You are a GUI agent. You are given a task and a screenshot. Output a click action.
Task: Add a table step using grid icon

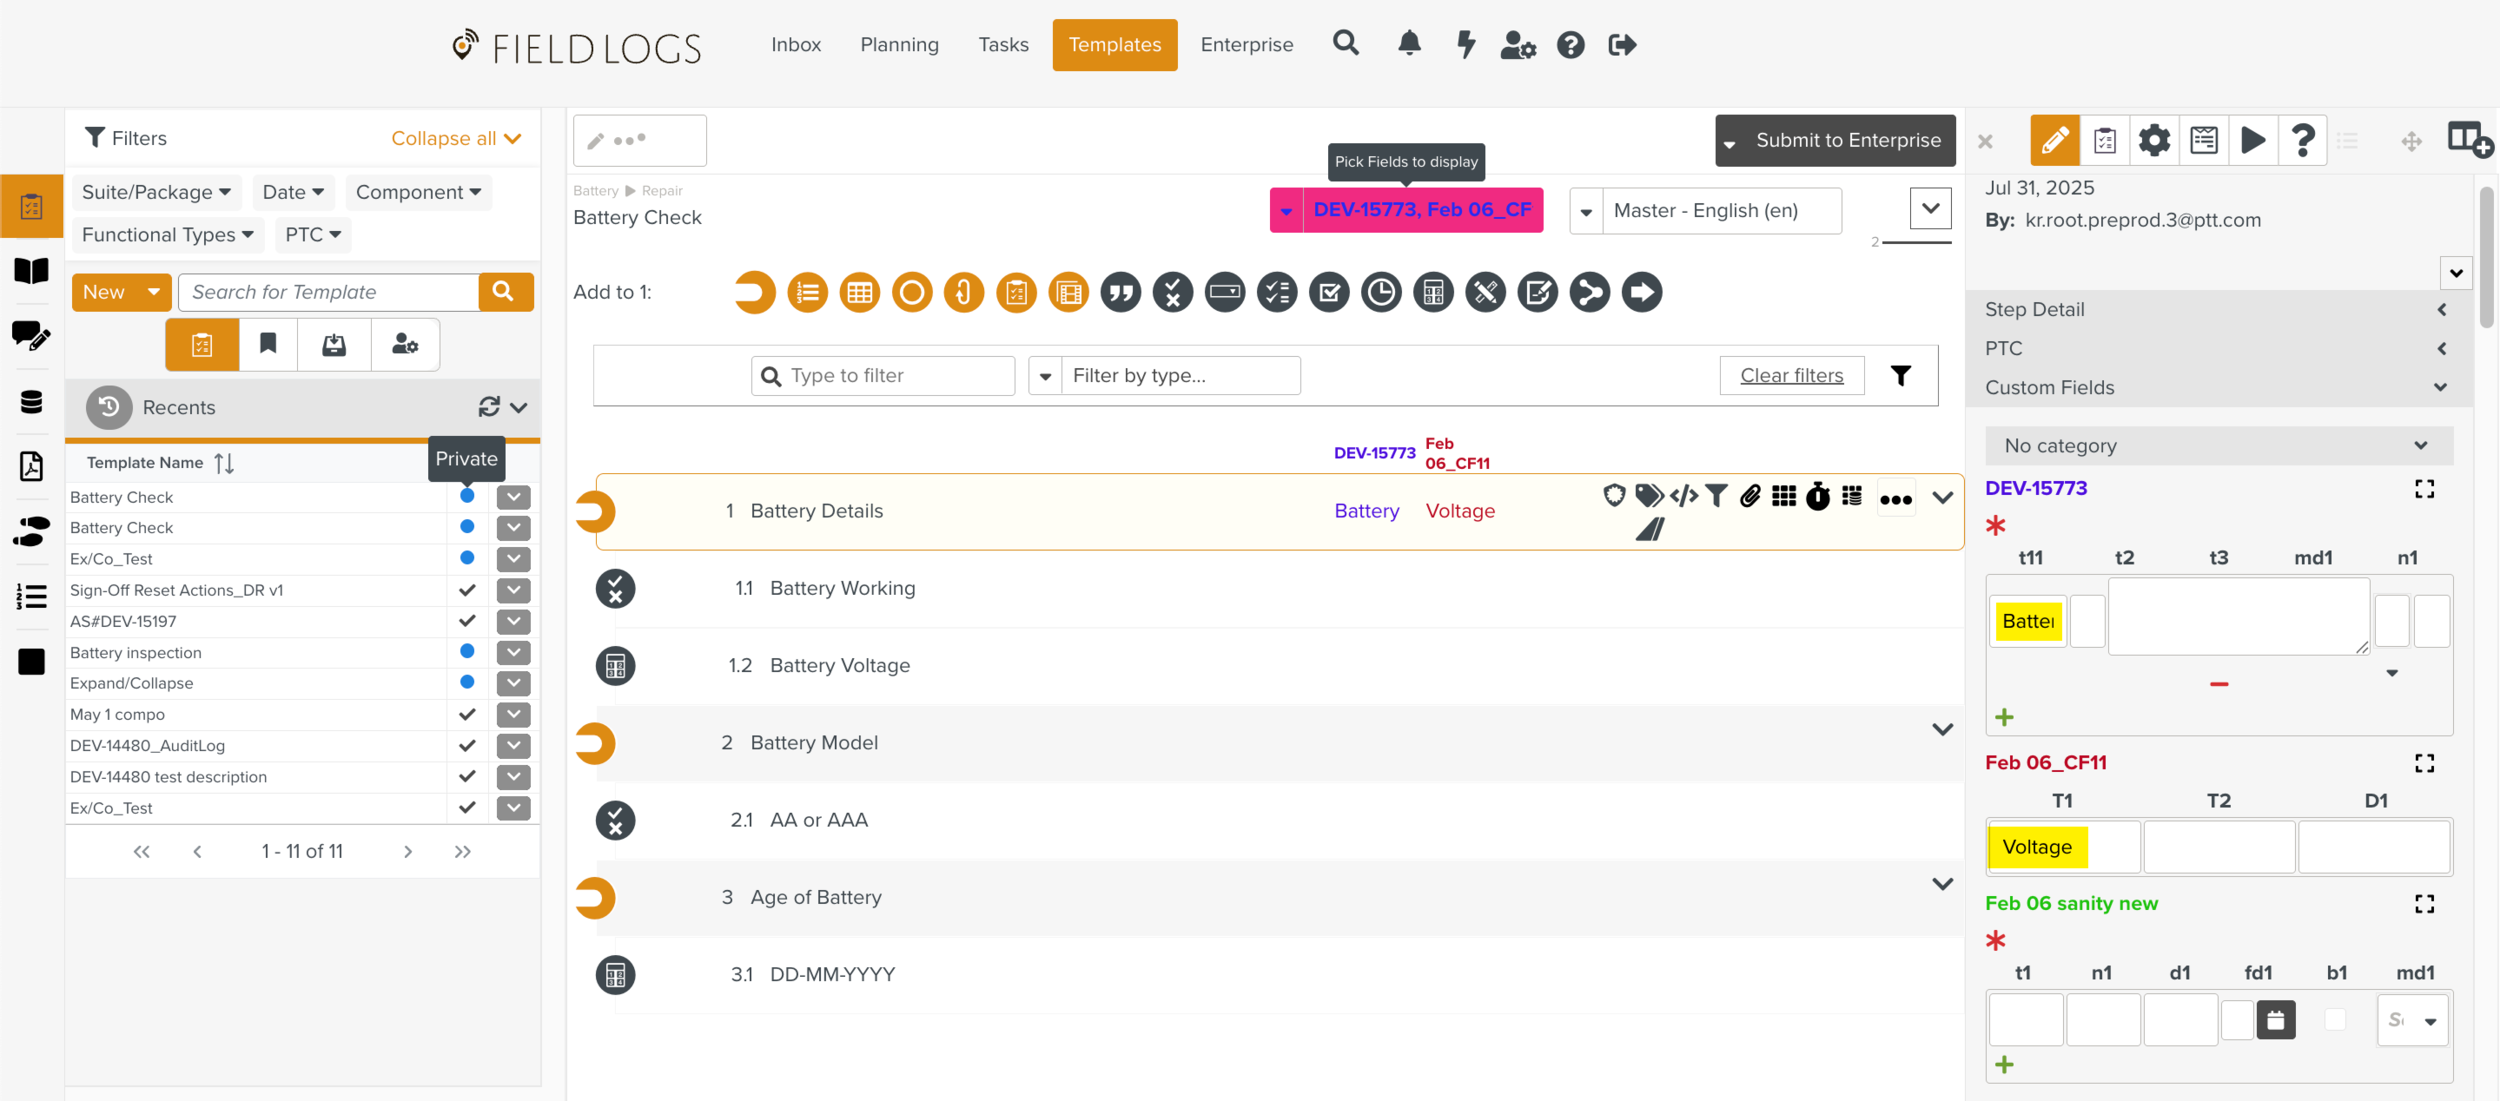pos(859,293)
